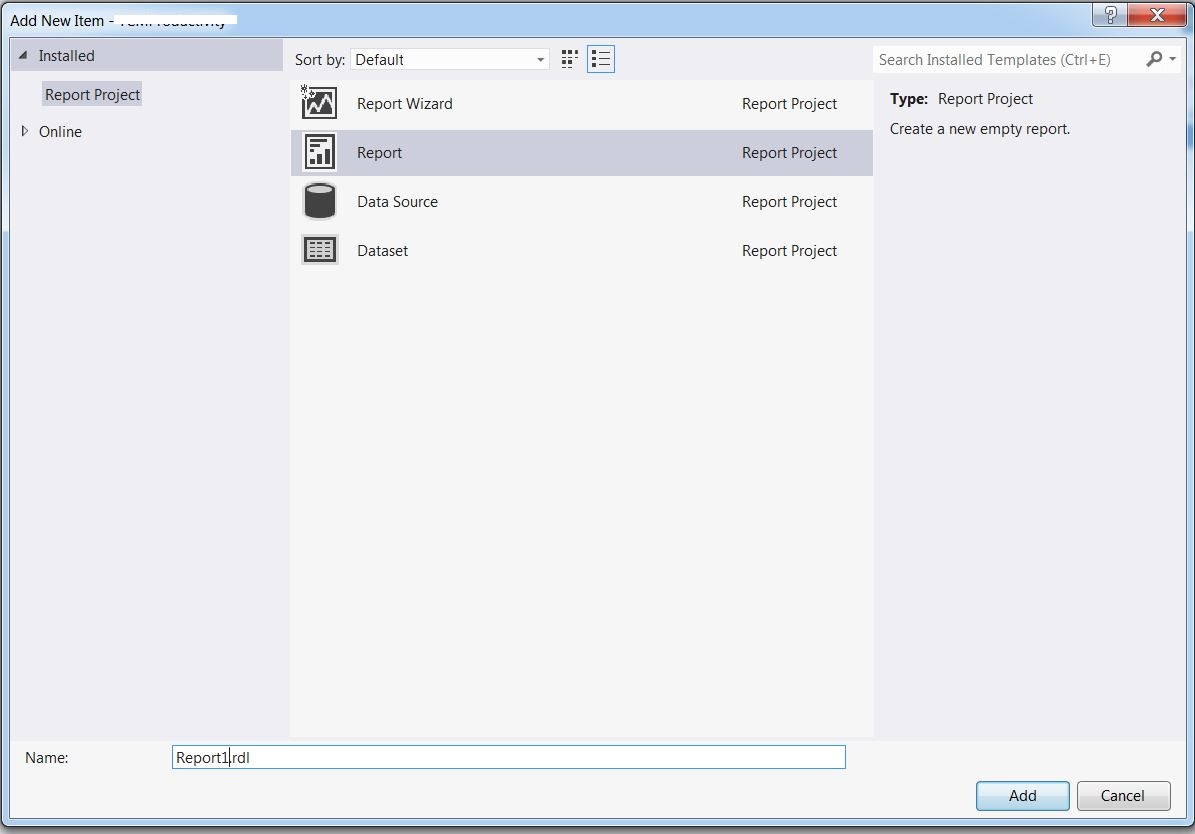Click the Dataset table icon

click(x=319, y=250)
